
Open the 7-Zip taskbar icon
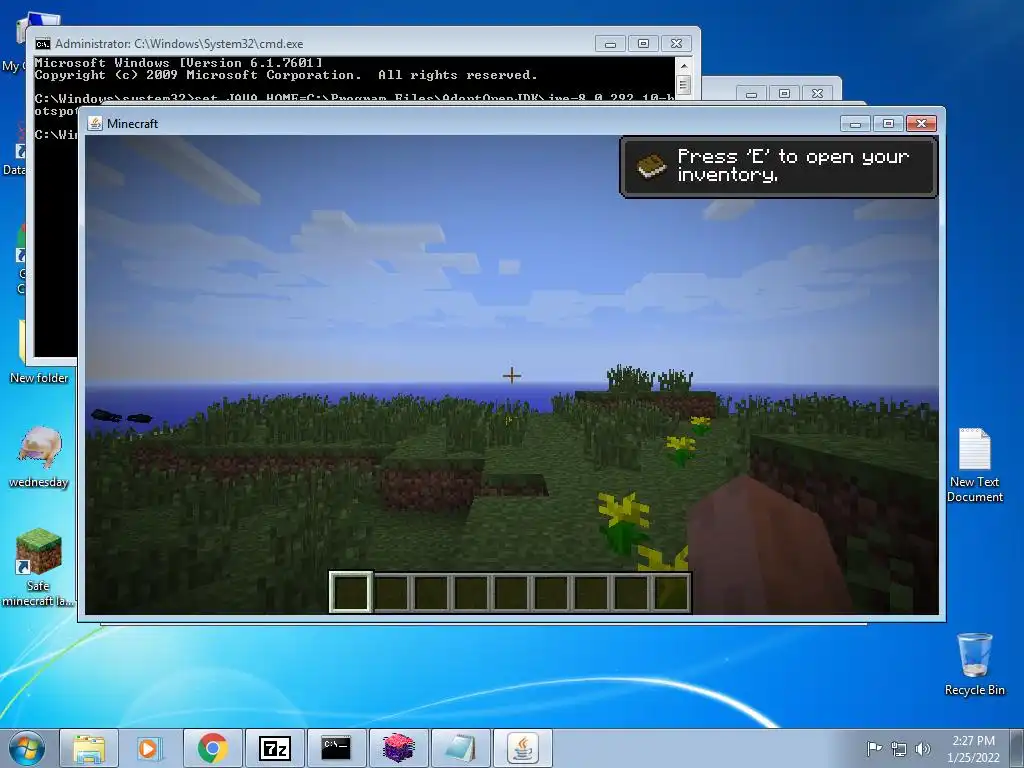pos(274,748)
